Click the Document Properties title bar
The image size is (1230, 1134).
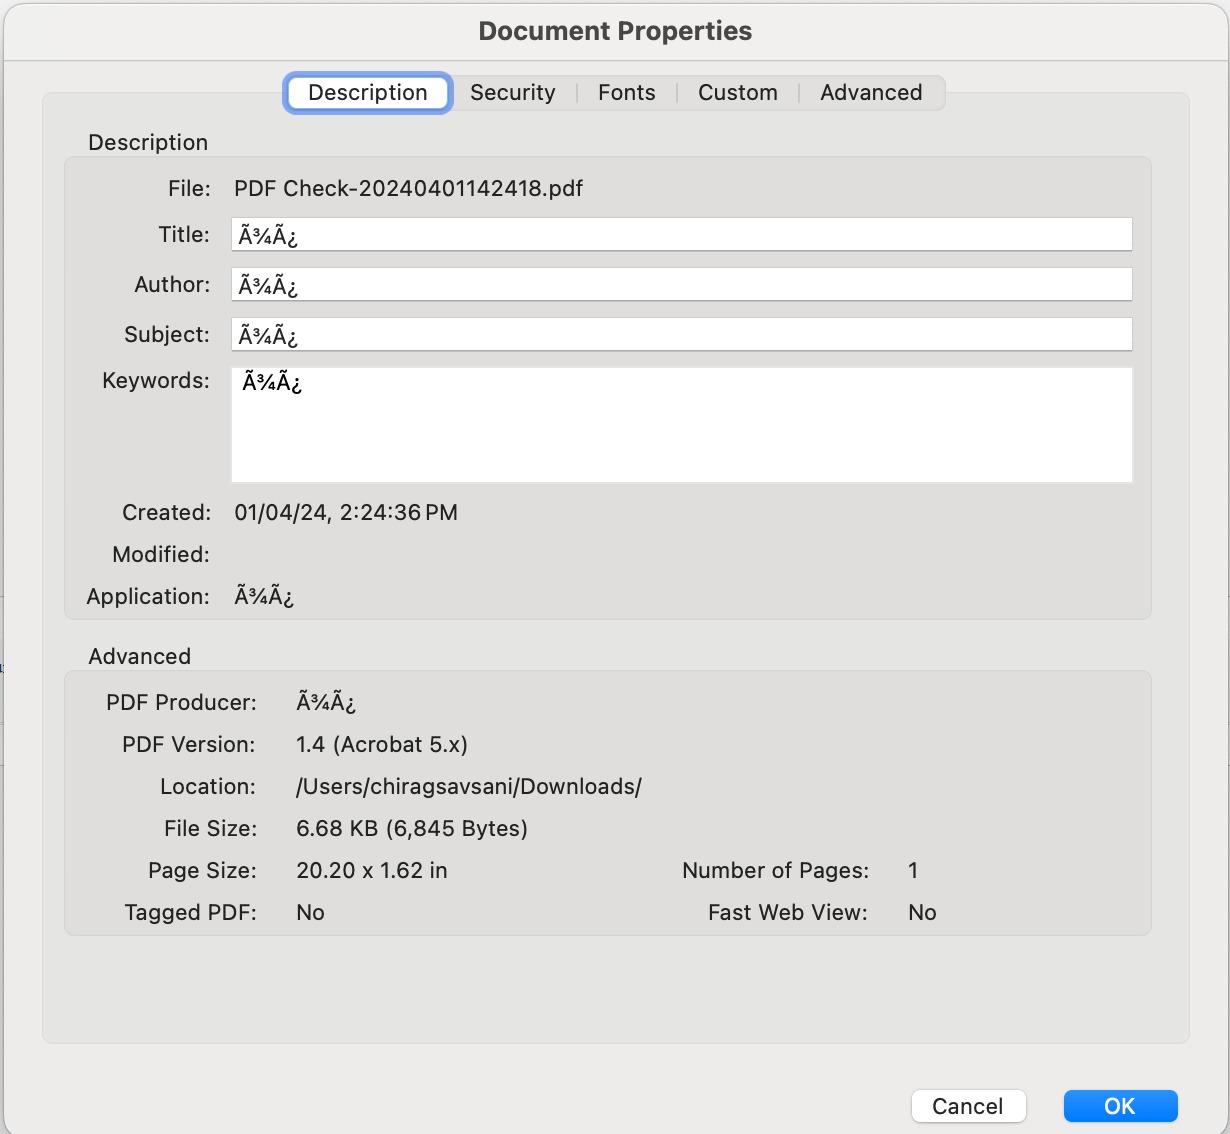[x=615, y=31]
